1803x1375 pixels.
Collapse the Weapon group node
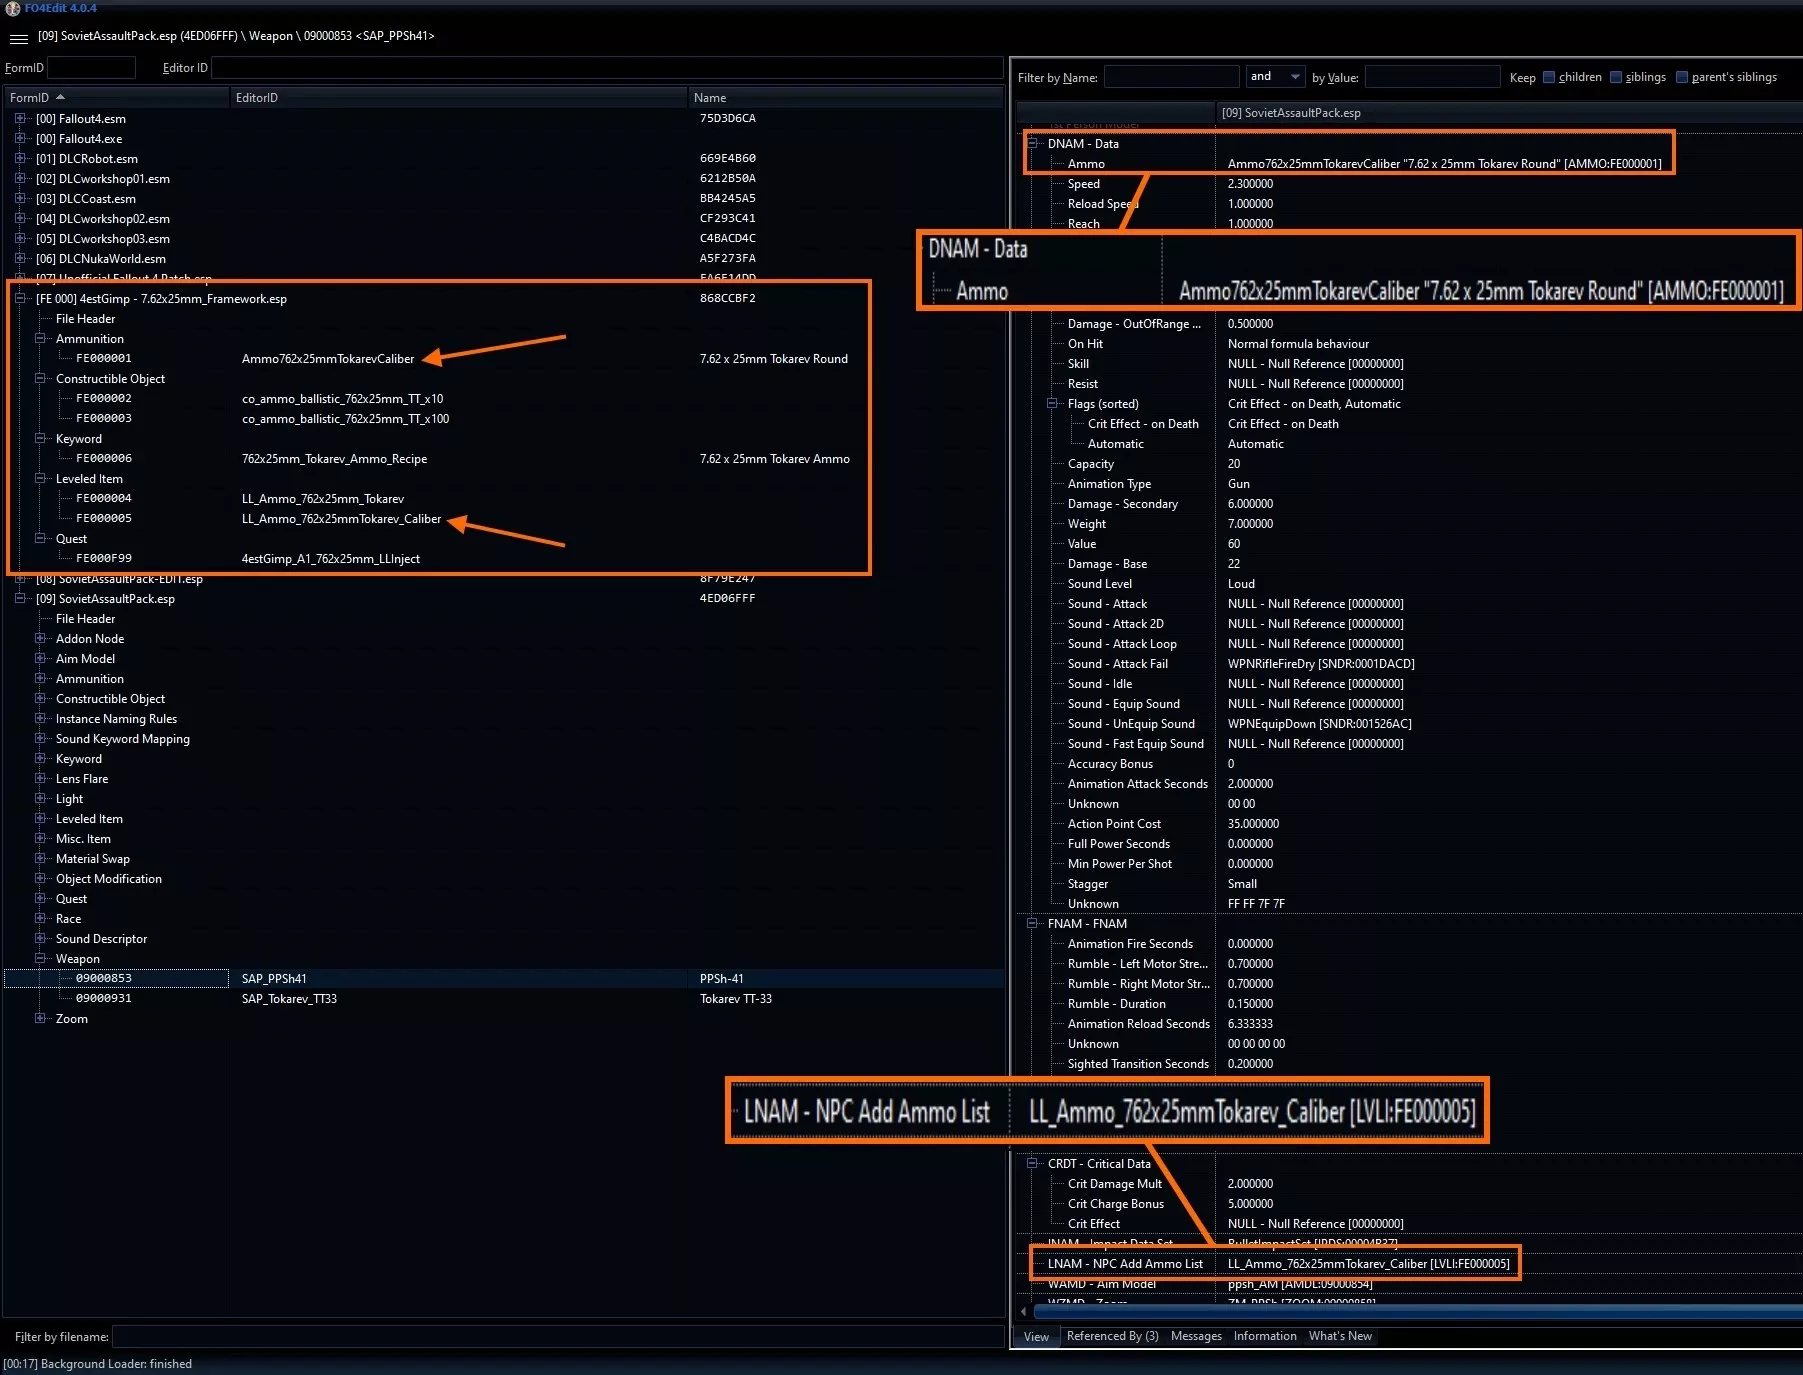click(x=40, y=958)
